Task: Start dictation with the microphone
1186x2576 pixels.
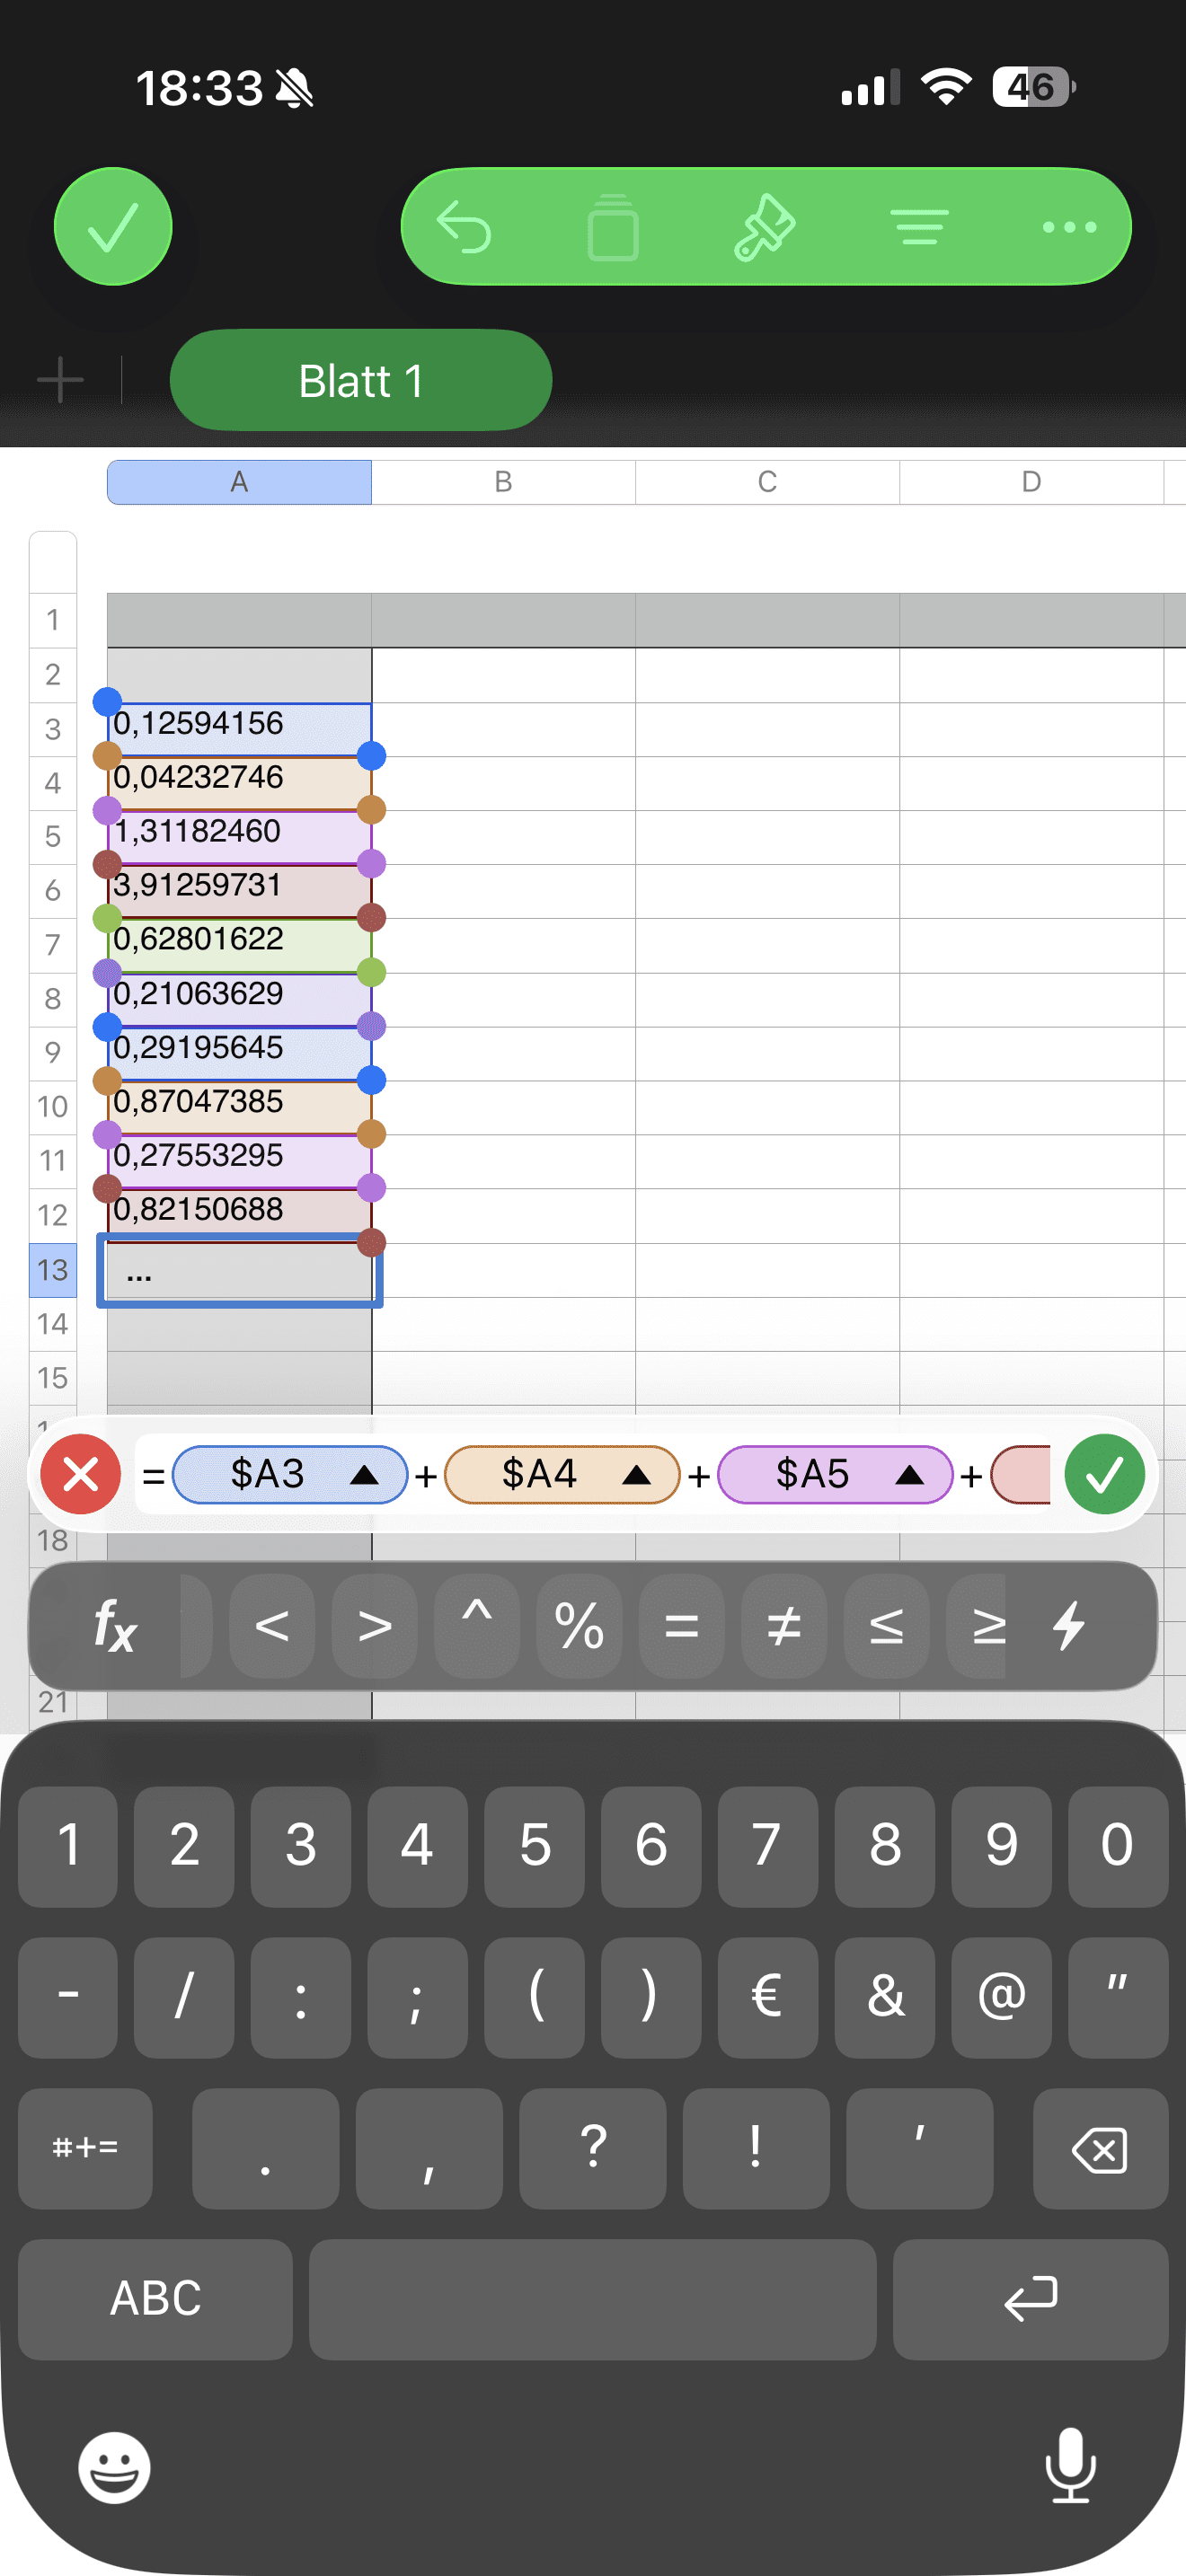Action: click(x=1070, y=2467)
